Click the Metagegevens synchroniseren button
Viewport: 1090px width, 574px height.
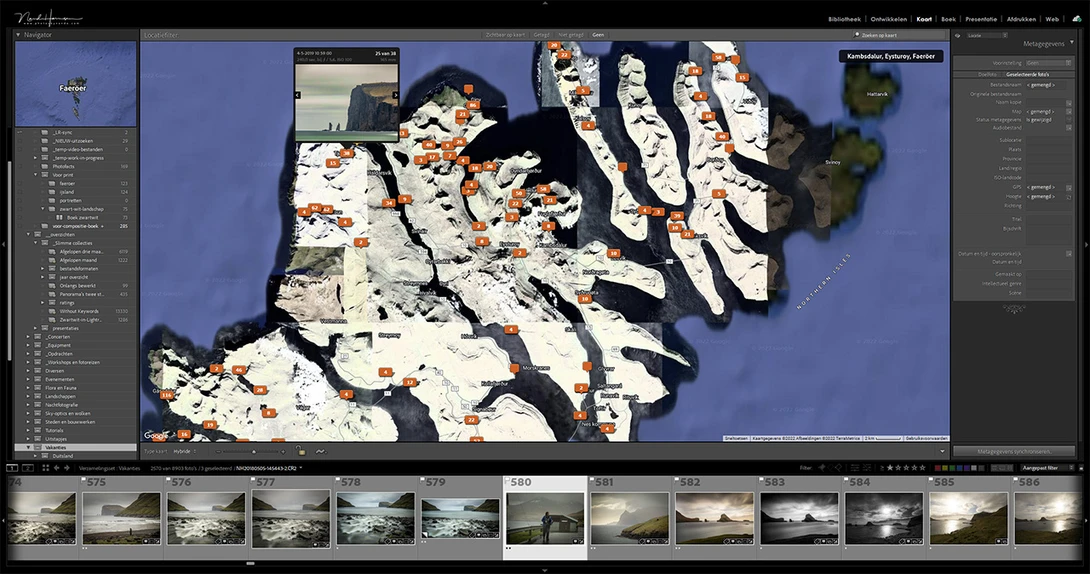[x=1014, y=452]
